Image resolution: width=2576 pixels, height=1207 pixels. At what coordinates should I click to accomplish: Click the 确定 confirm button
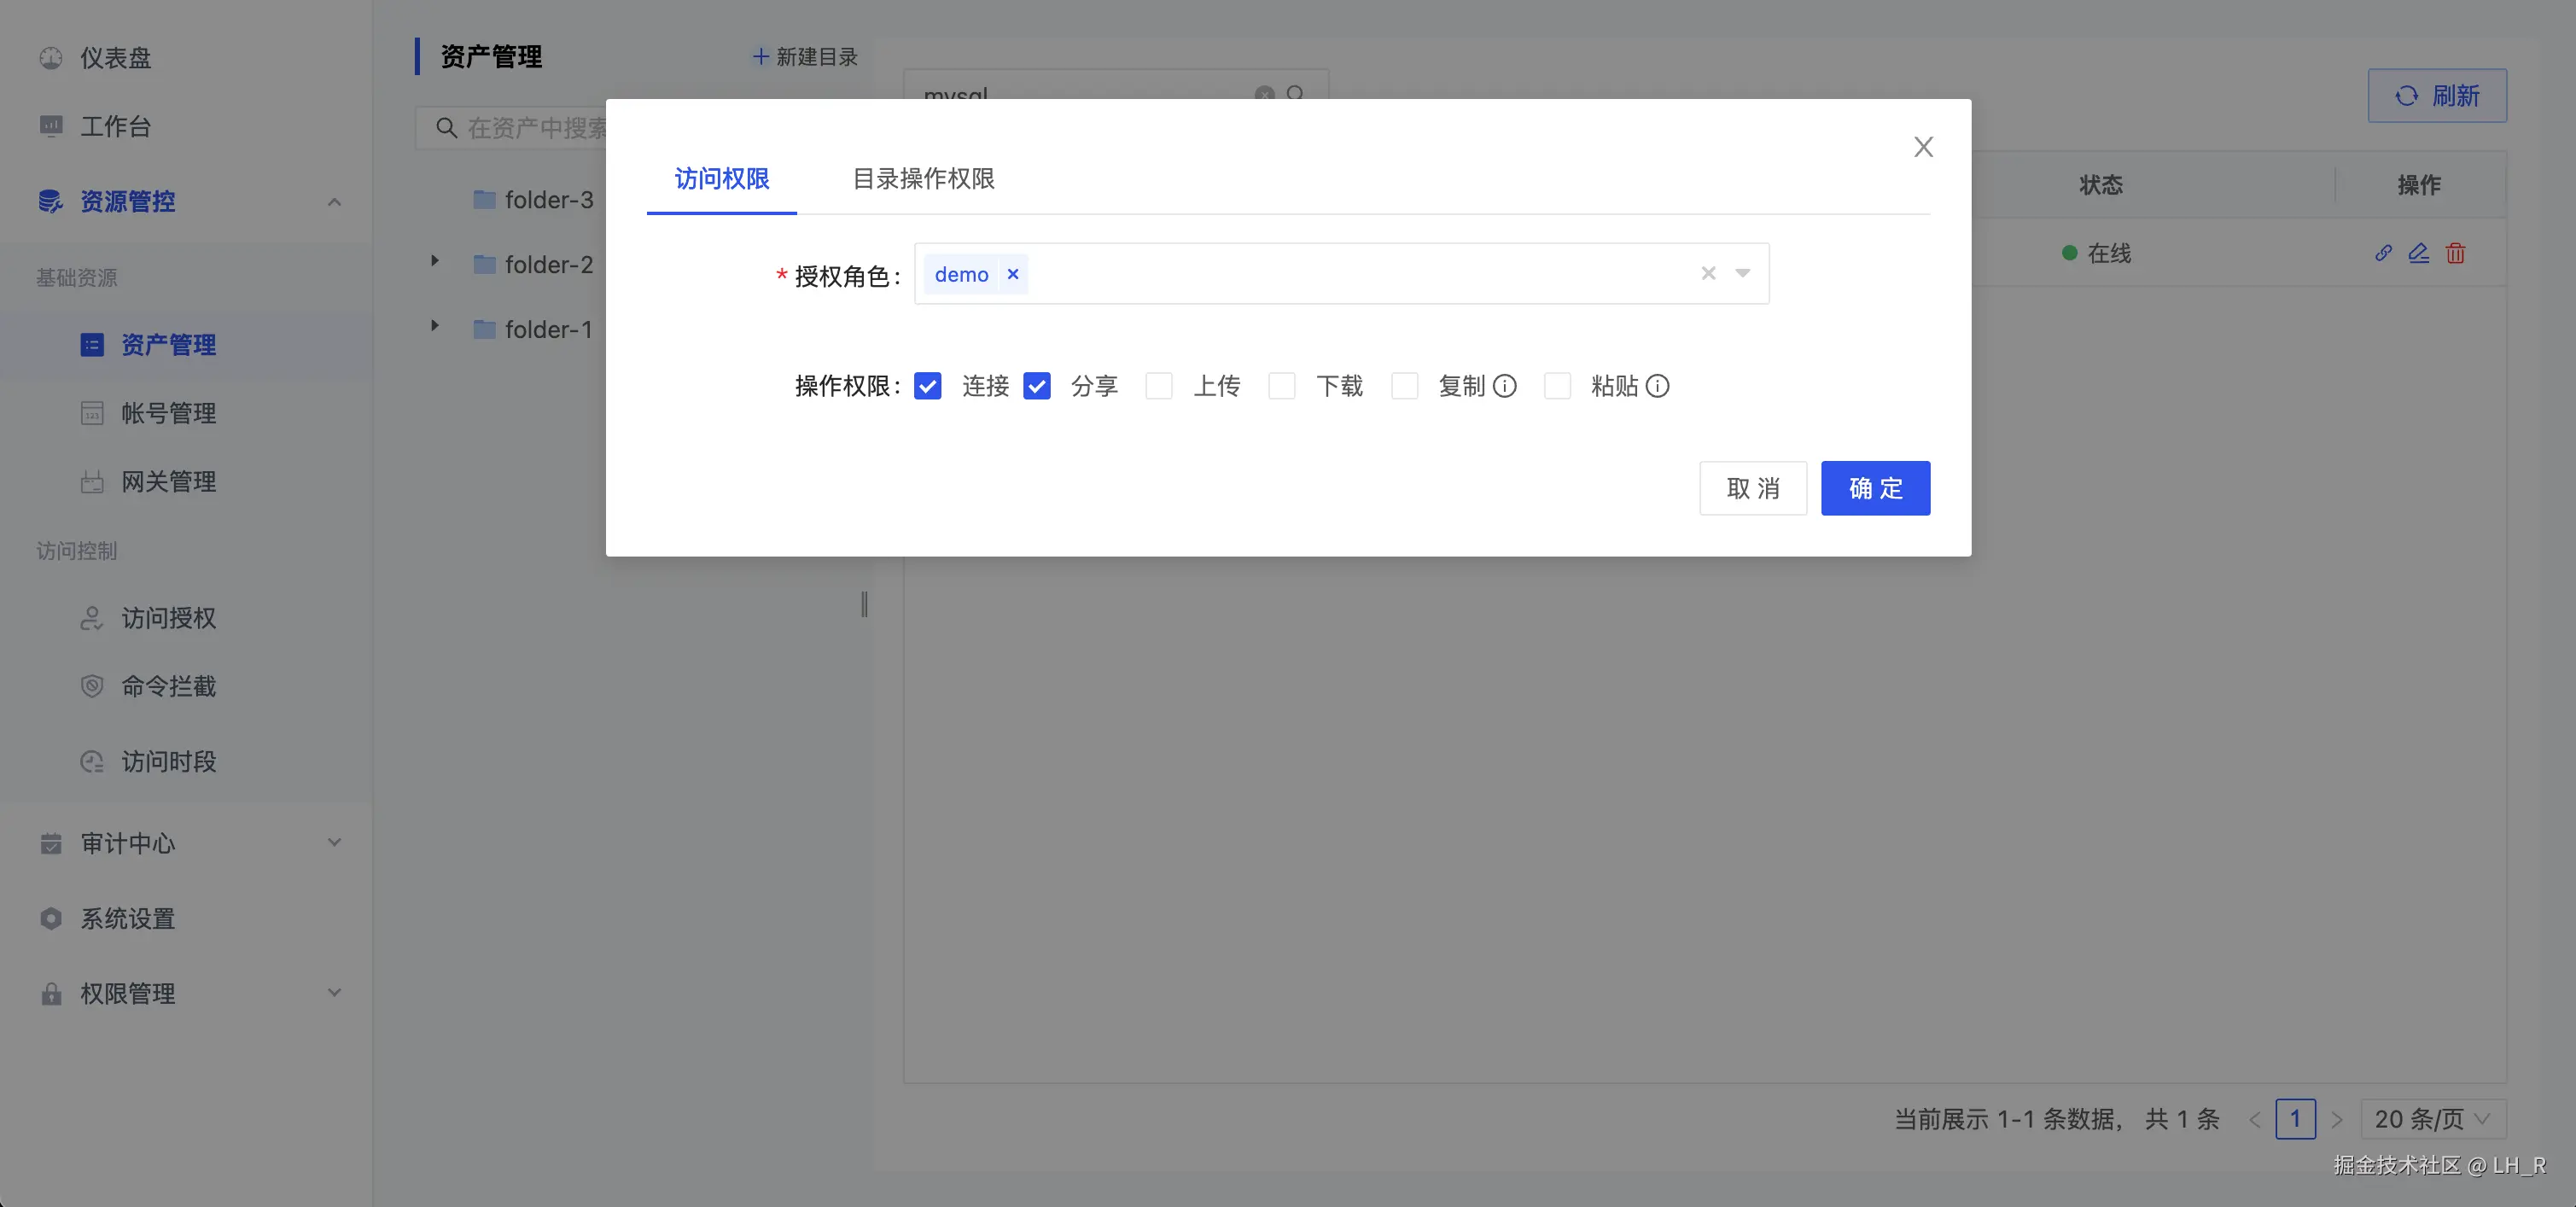tap(1875, 488)
